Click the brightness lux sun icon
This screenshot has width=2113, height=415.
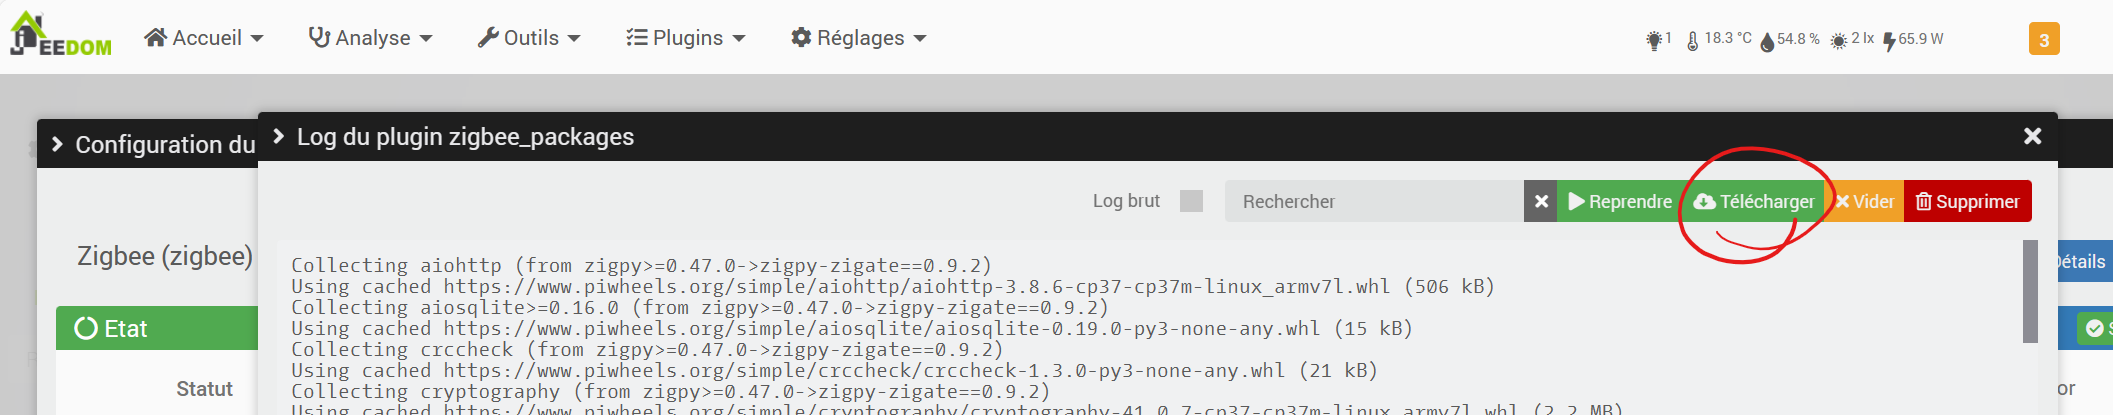coord(1839,41)
